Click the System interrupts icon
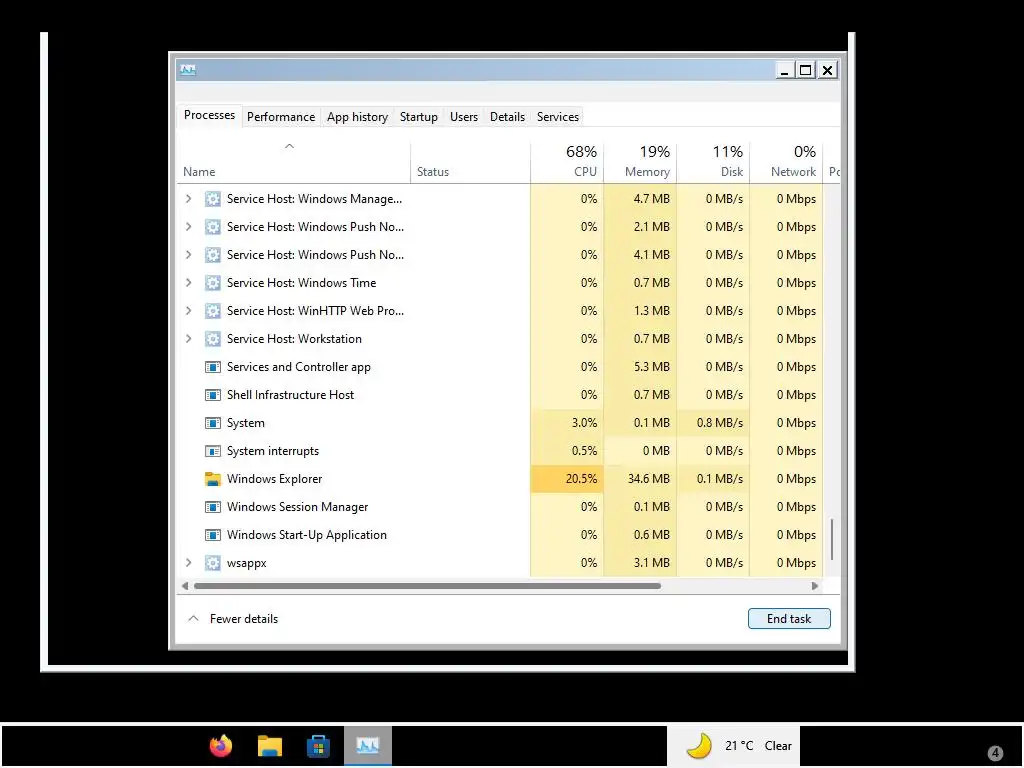Screen dimensions: 1024x768 (212, 451)
